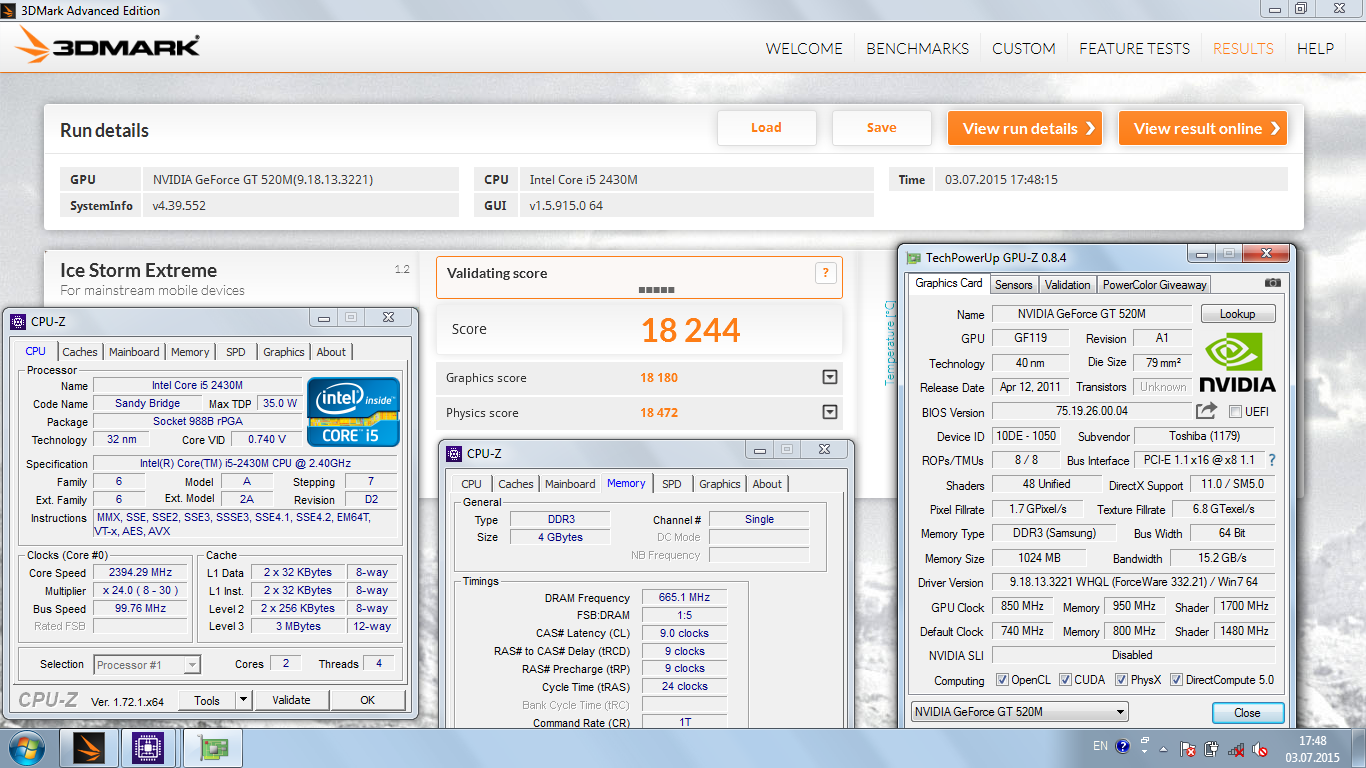
Task: Expand the Physics score details
Action: point(829,412)
